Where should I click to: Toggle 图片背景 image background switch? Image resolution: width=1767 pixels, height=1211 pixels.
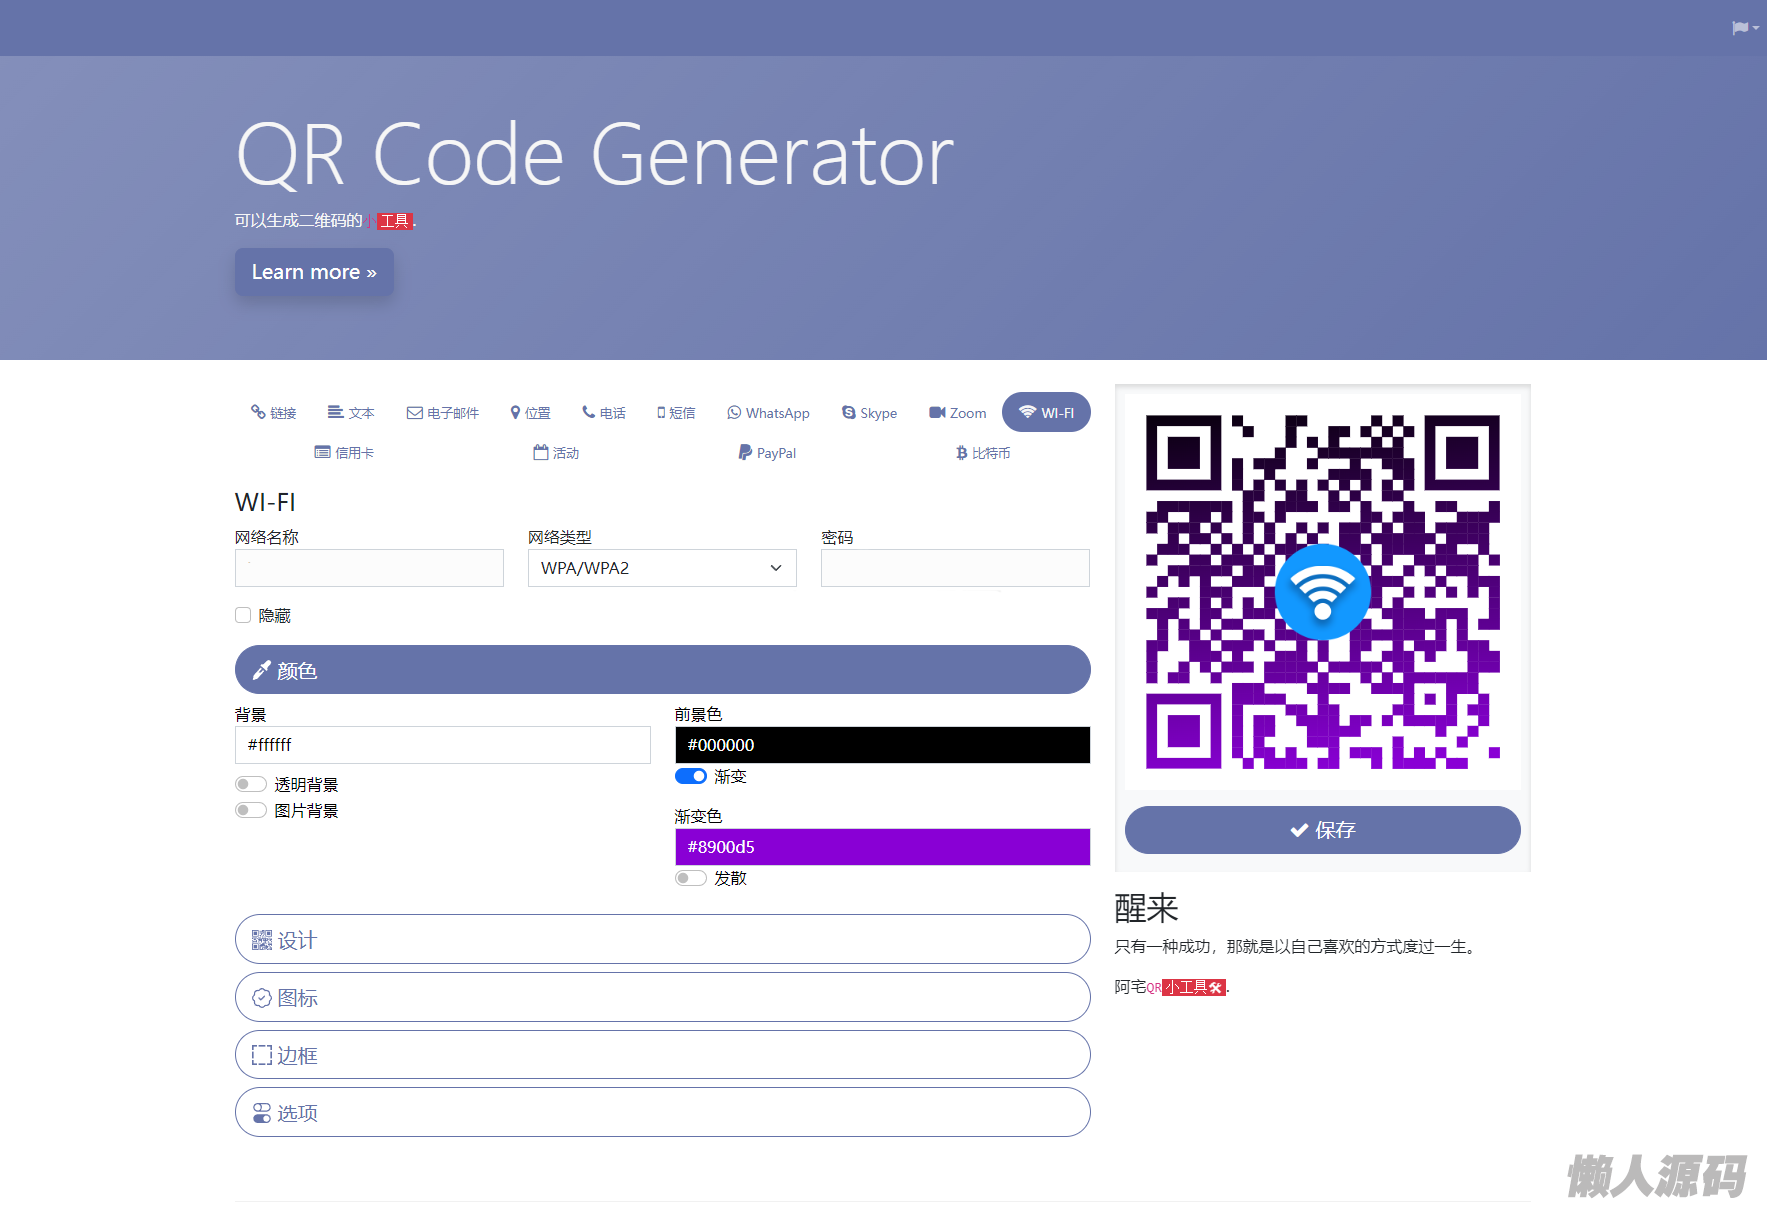[x=251, y=810]
